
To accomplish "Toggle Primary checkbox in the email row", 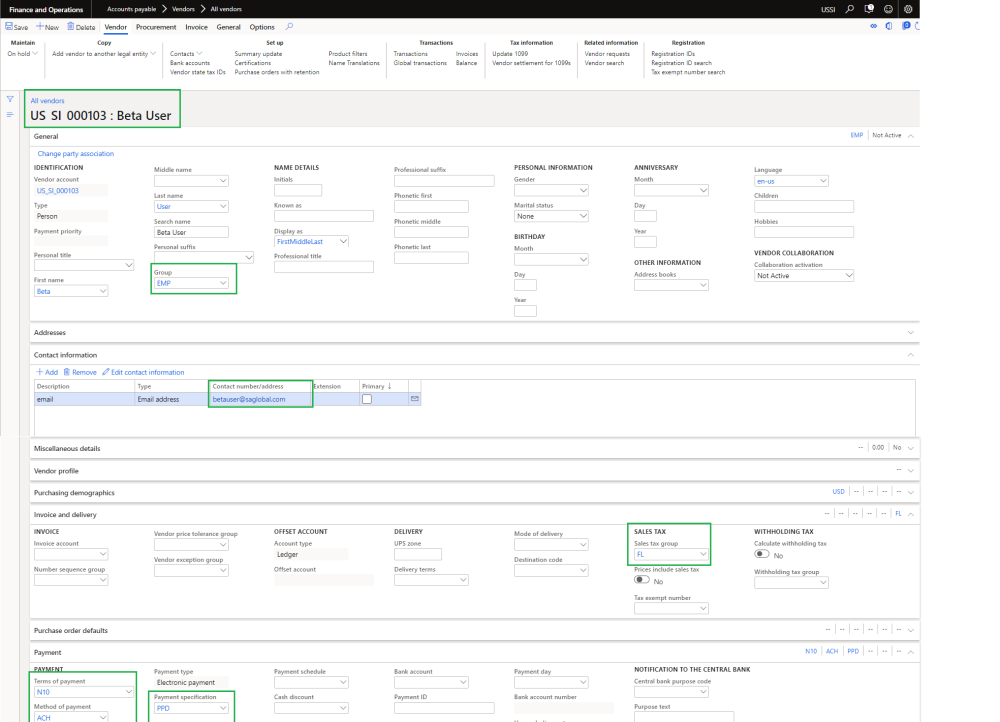I will (367, 399).
